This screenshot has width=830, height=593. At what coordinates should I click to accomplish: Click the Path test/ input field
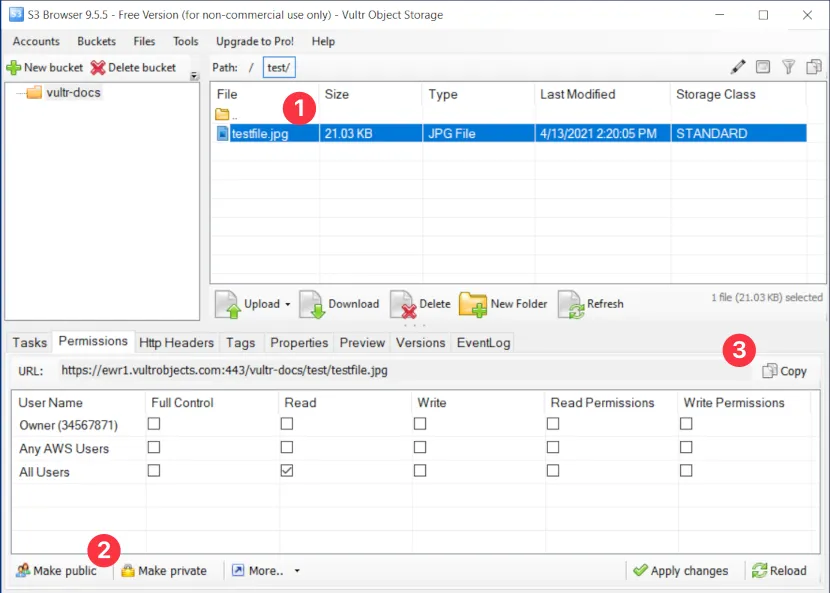[x=279, y=68]
